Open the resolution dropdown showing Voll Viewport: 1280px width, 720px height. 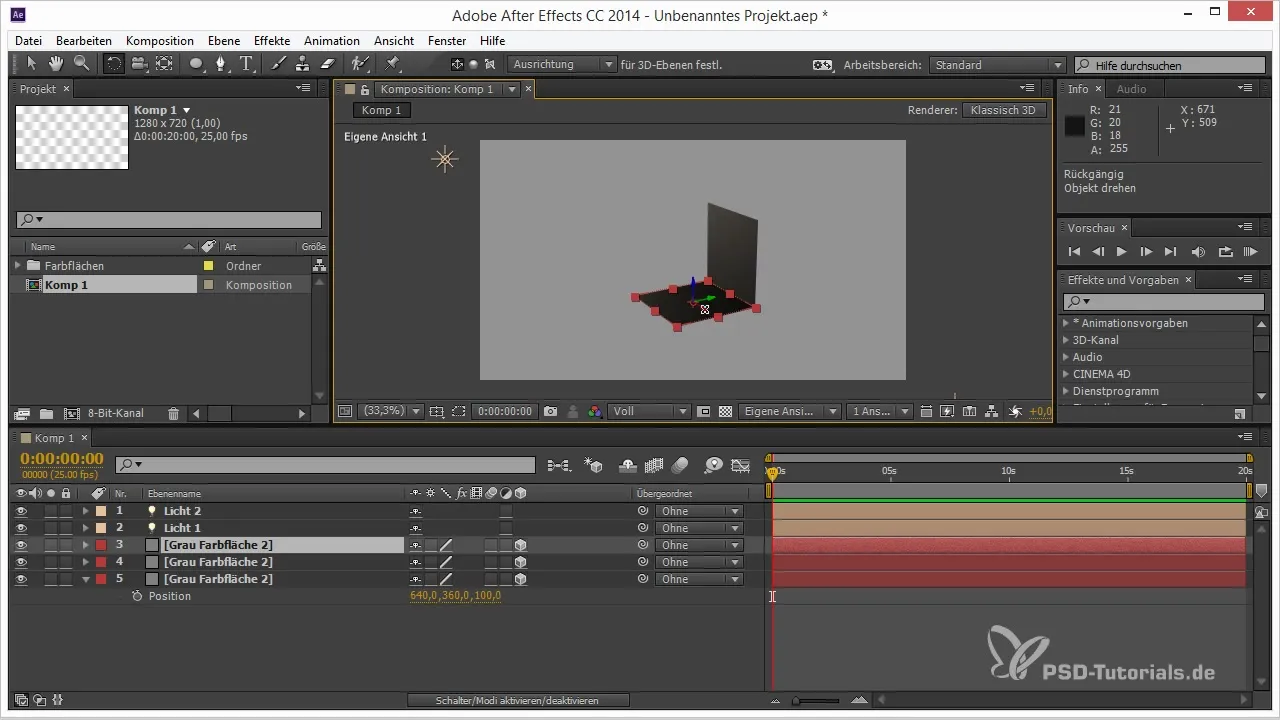click(x=650, y=411)
